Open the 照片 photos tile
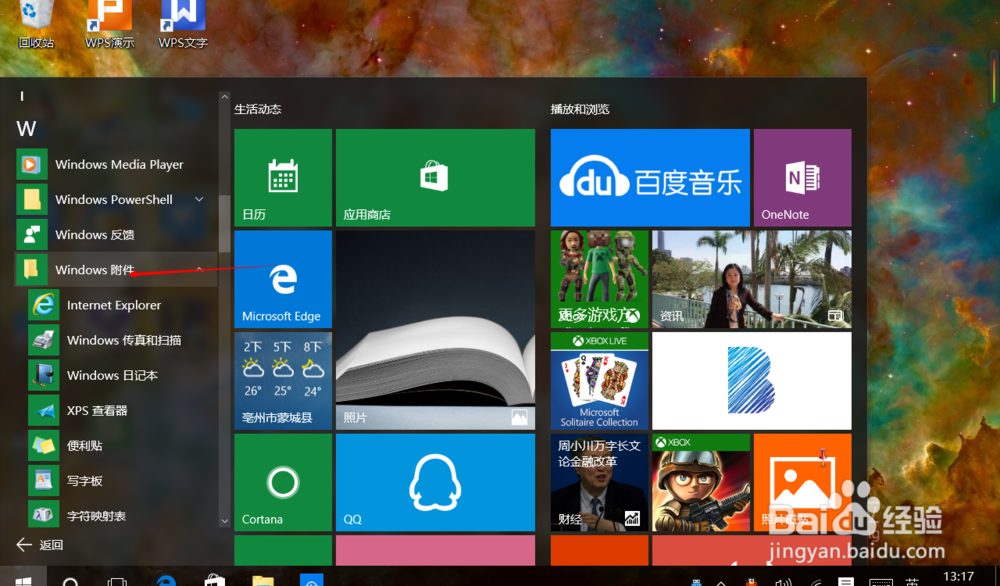 (x=435, y=330)
